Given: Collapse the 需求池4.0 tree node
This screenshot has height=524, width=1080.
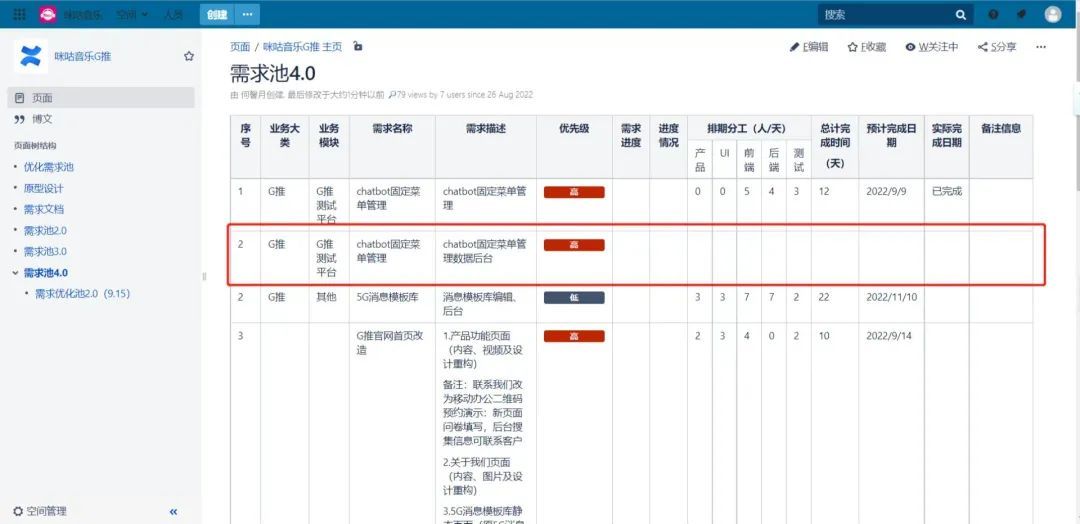Looking at the screenshot, I should pos(16,273).
